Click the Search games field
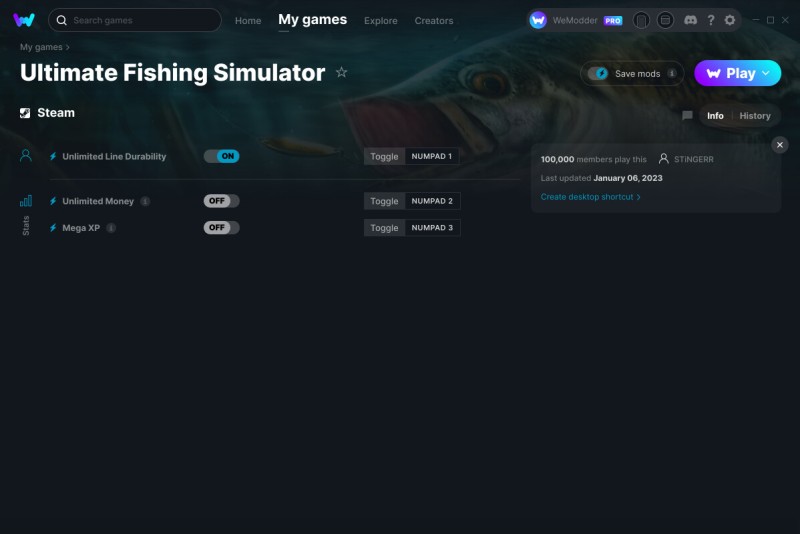Viewport: 800px width, 534px height. point(135,20)
